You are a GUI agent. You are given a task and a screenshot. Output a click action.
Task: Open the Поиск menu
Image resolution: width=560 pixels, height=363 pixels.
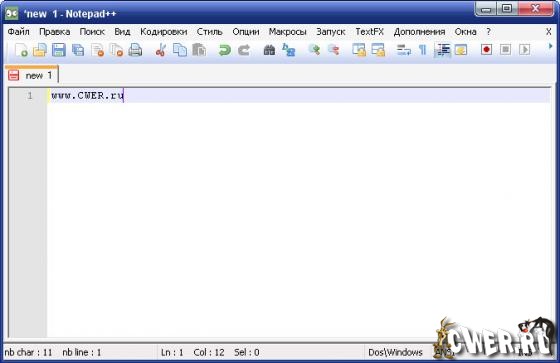tap(92, 32)
